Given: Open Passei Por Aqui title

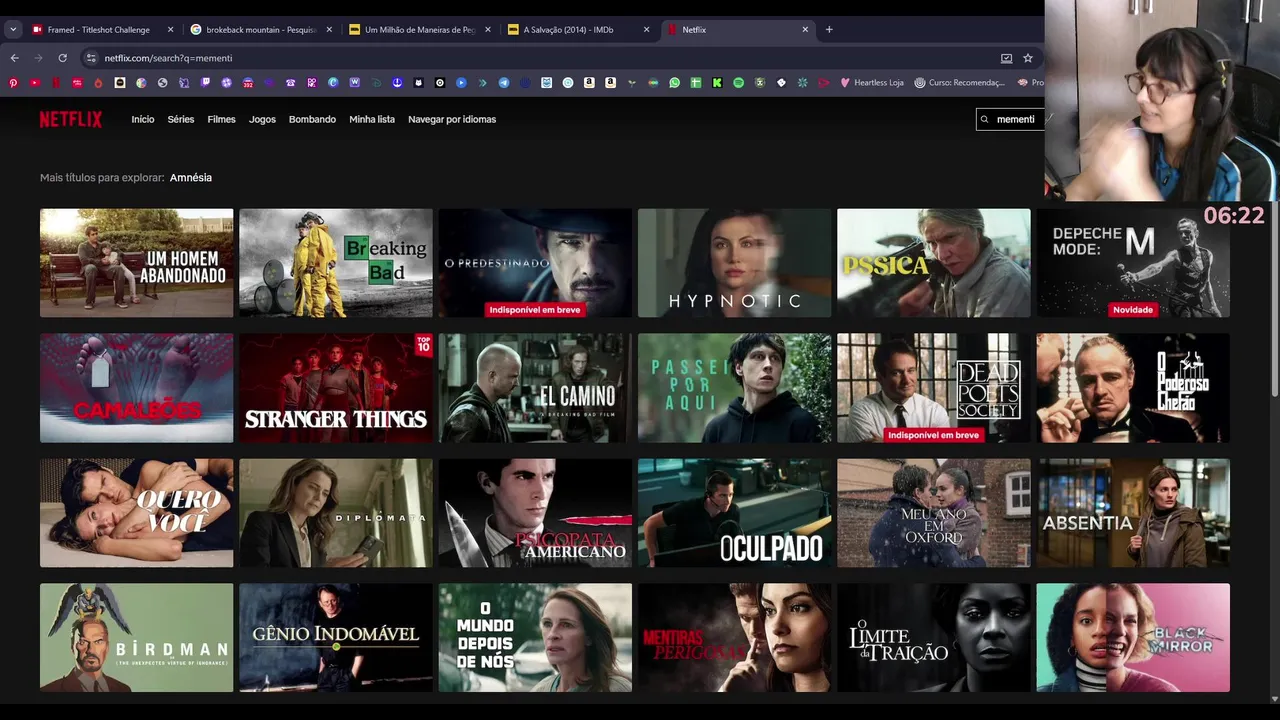Looking at the screenshot, I should tap(734, 388).
